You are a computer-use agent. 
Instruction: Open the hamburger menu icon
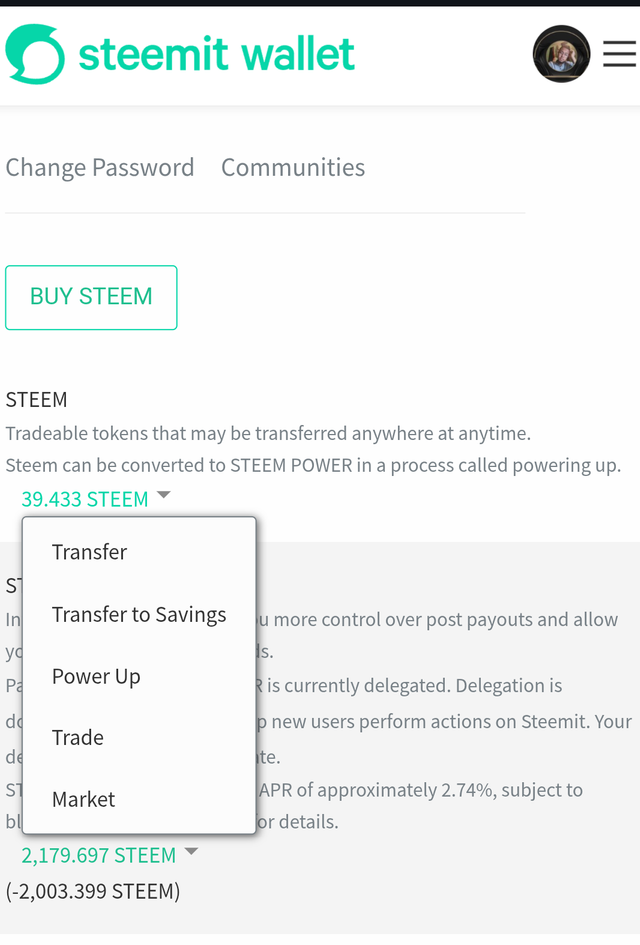[x=619, y=54]
